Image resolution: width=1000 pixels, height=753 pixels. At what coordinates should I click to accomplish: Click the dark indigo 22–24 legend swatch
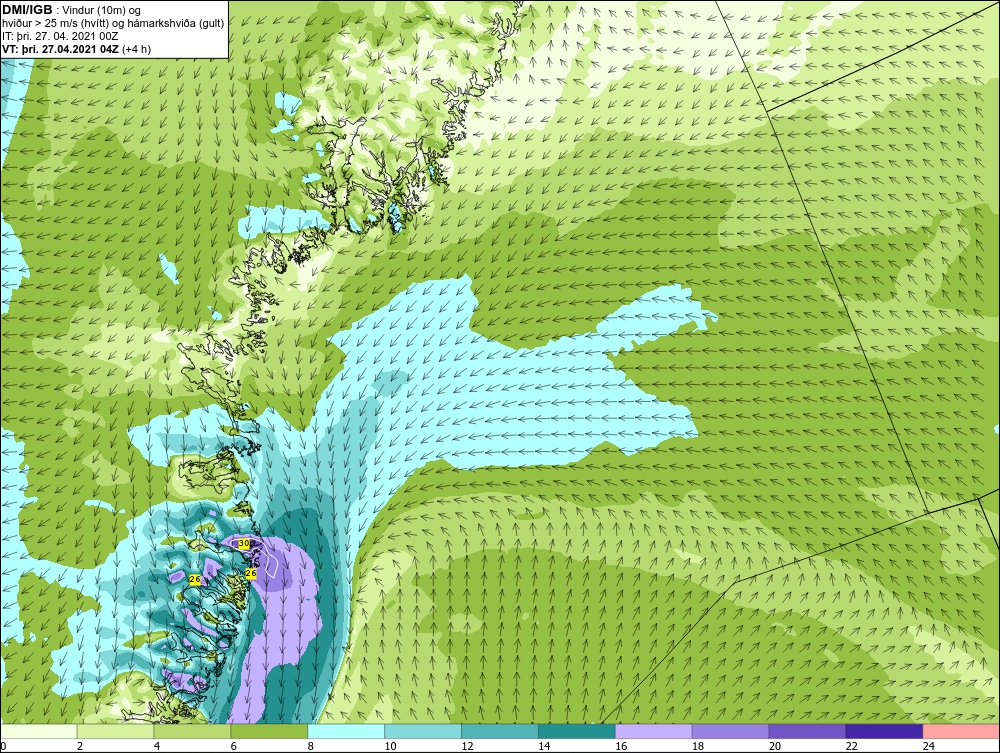pos(884,731)
